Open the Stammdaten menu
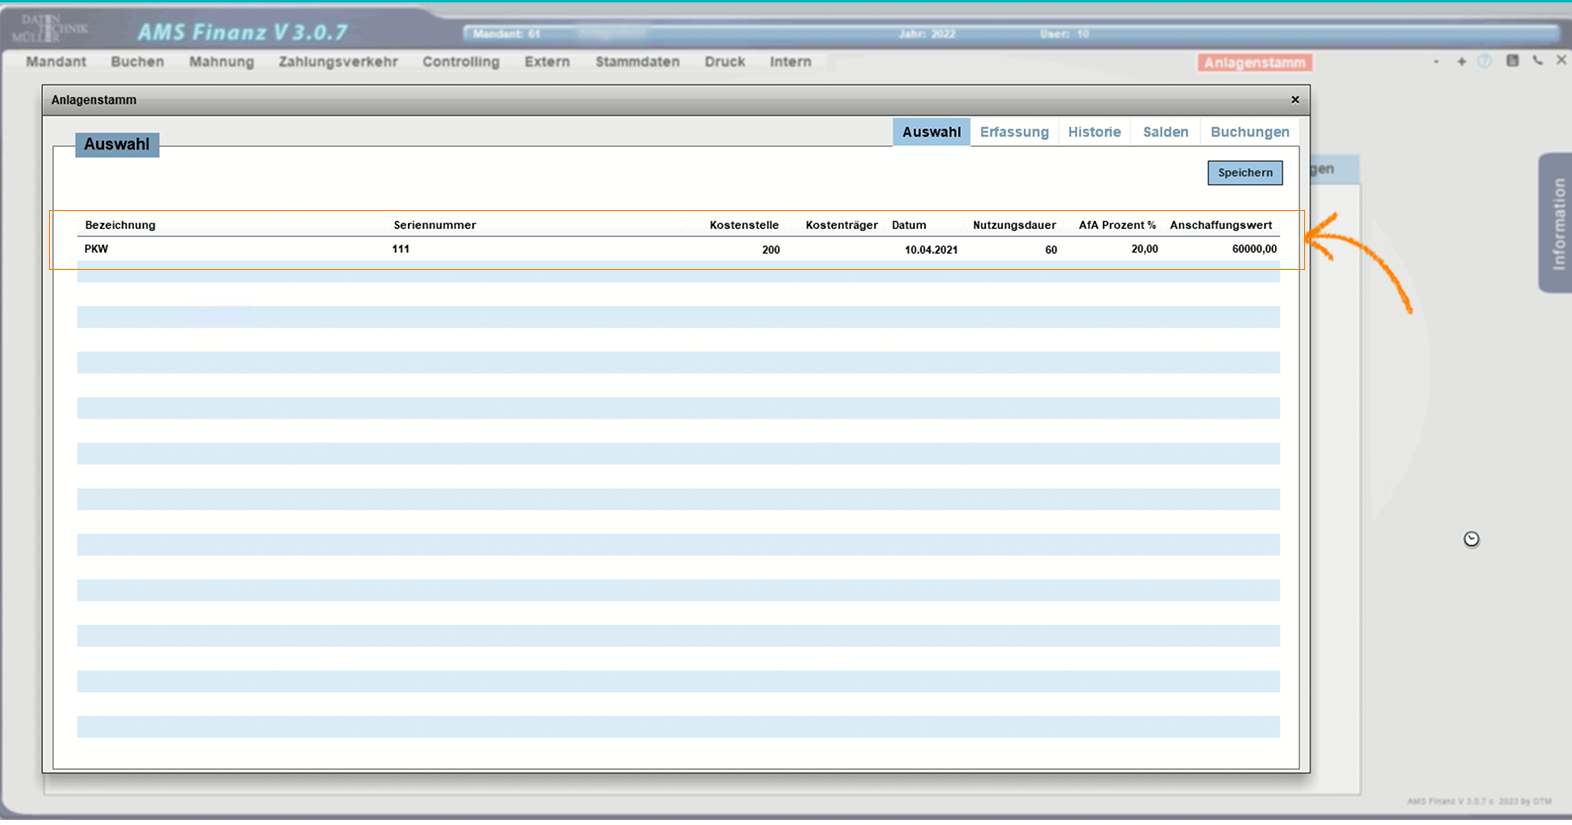Image resolution: width=1572 pixels, height=825 pixels. pos(637,62)
